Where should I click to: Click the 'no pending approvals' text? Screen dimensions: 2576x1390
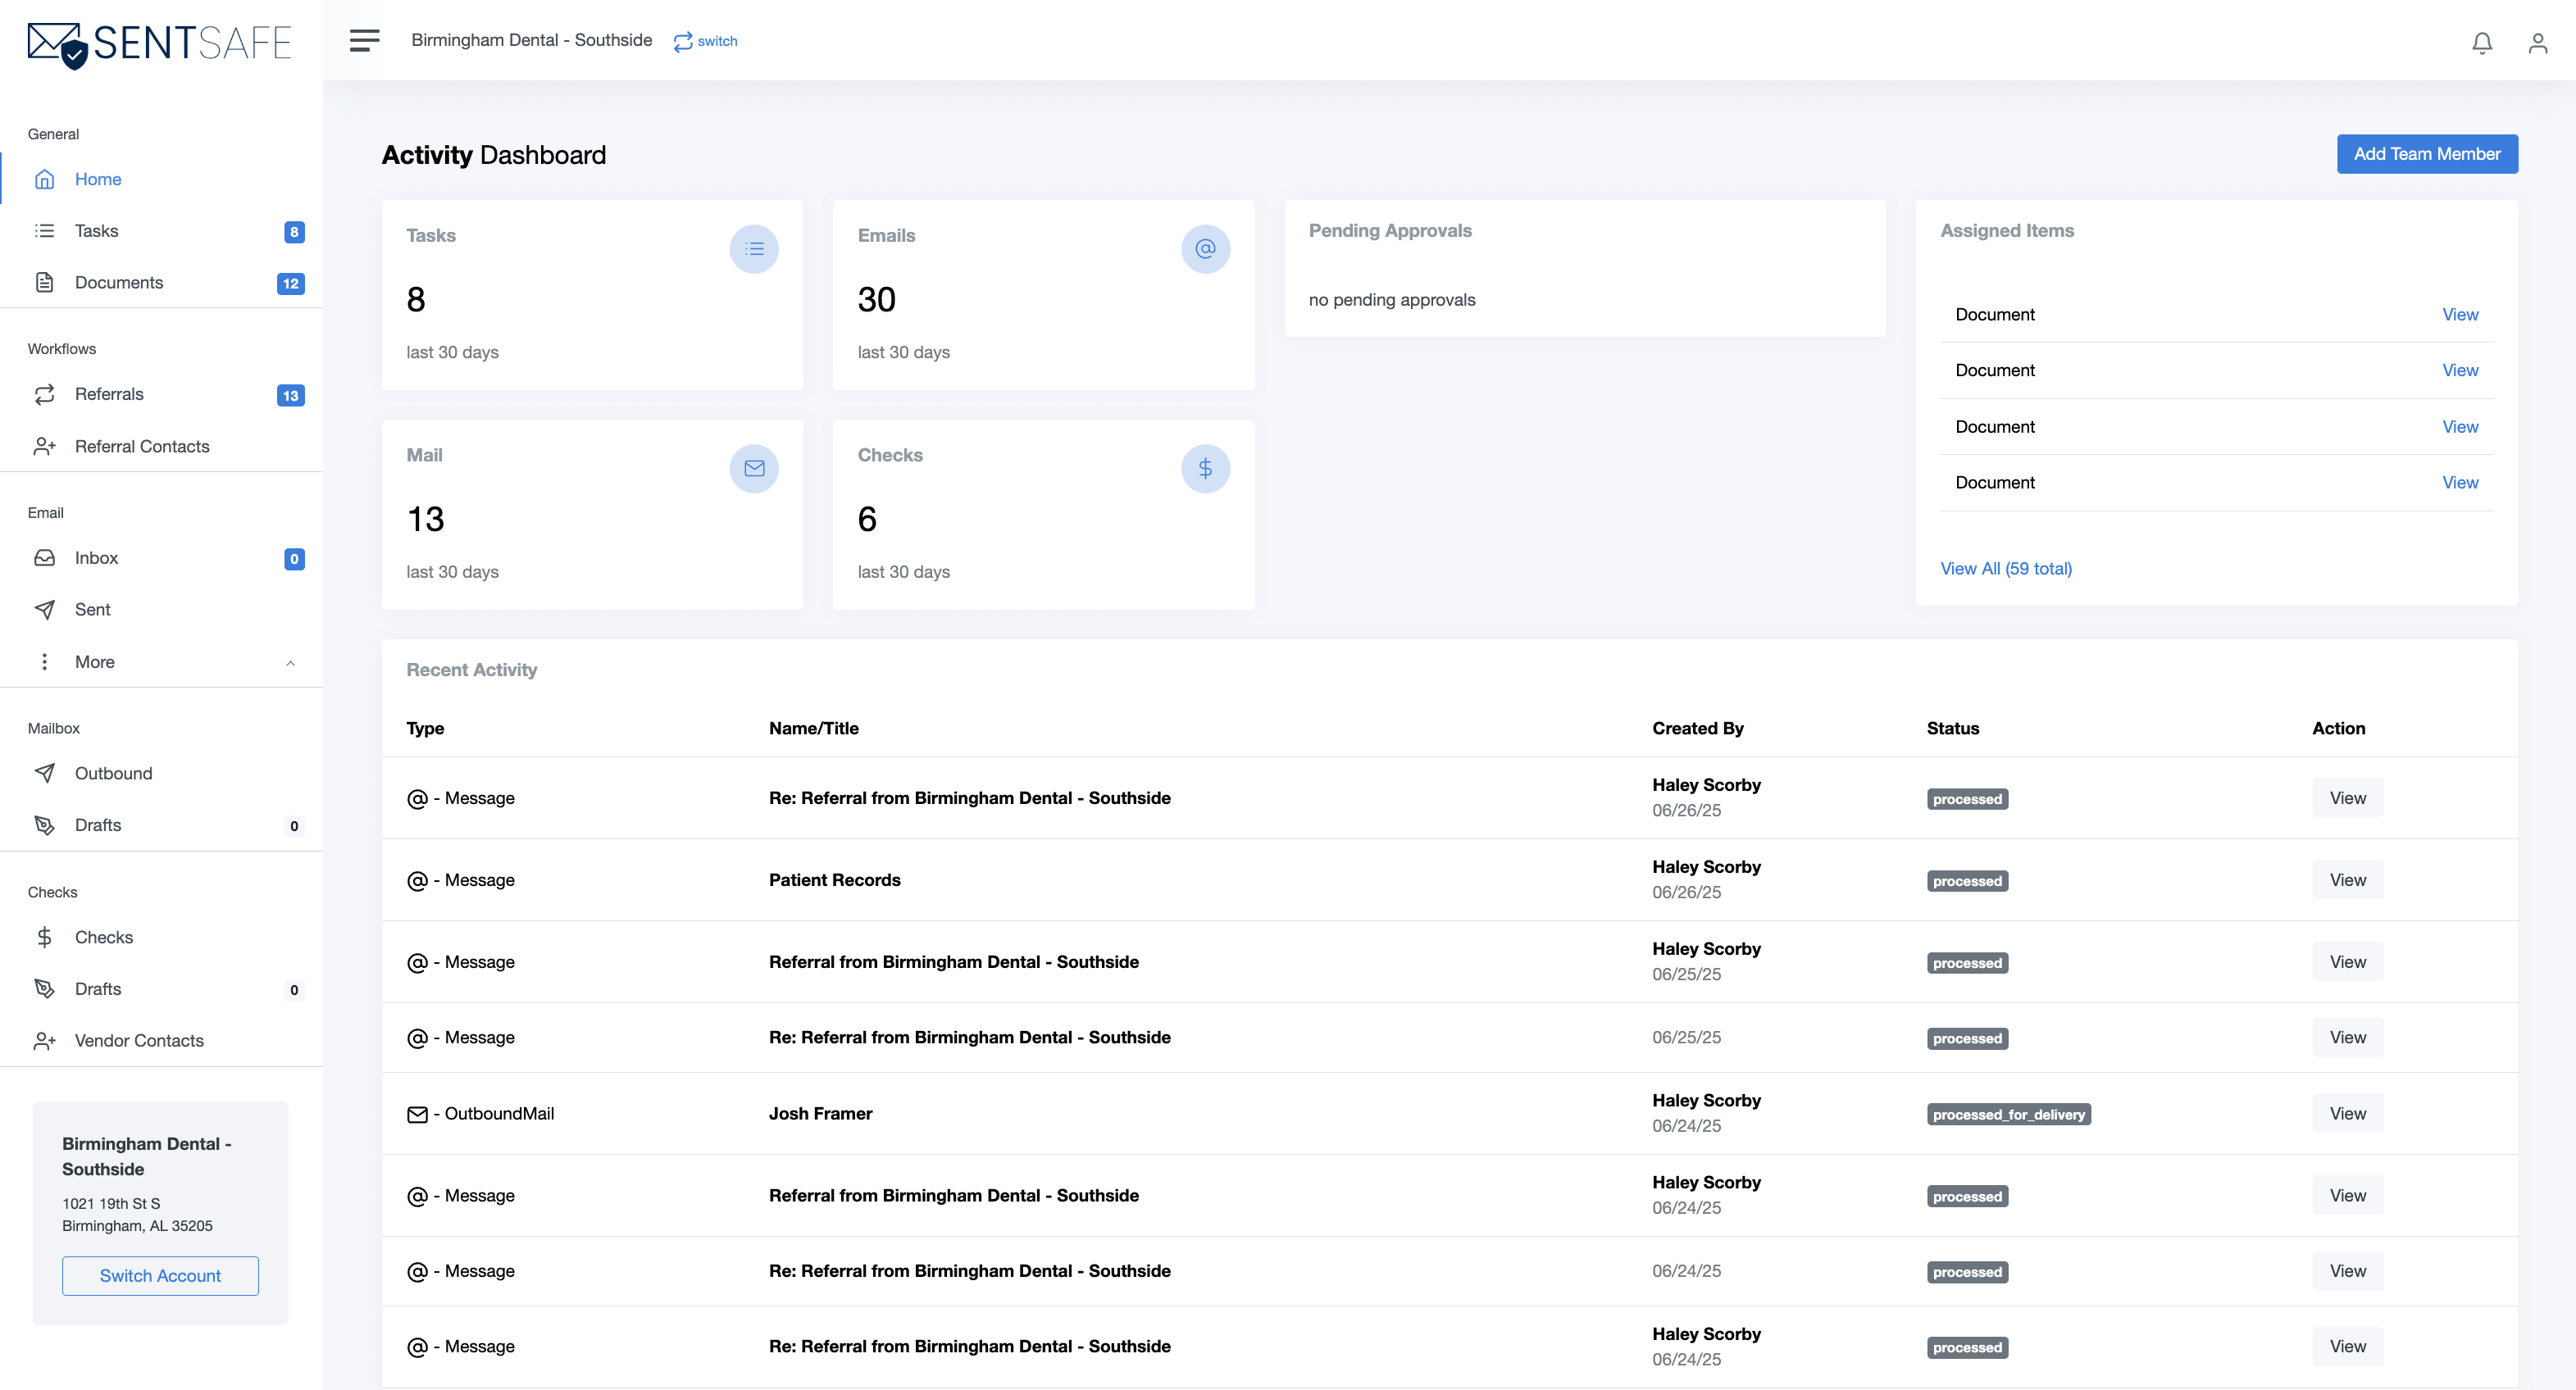coord(1391,300)
